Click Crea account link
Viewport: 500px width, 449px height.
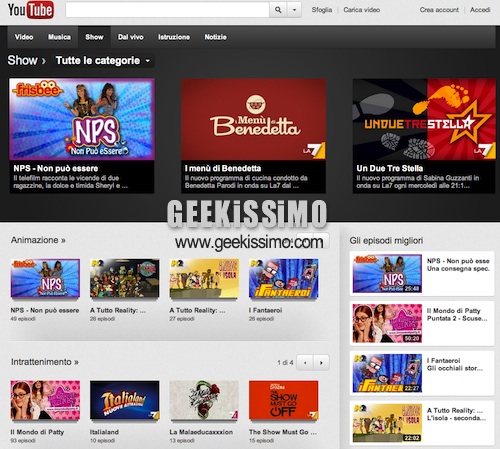[439, 10]
